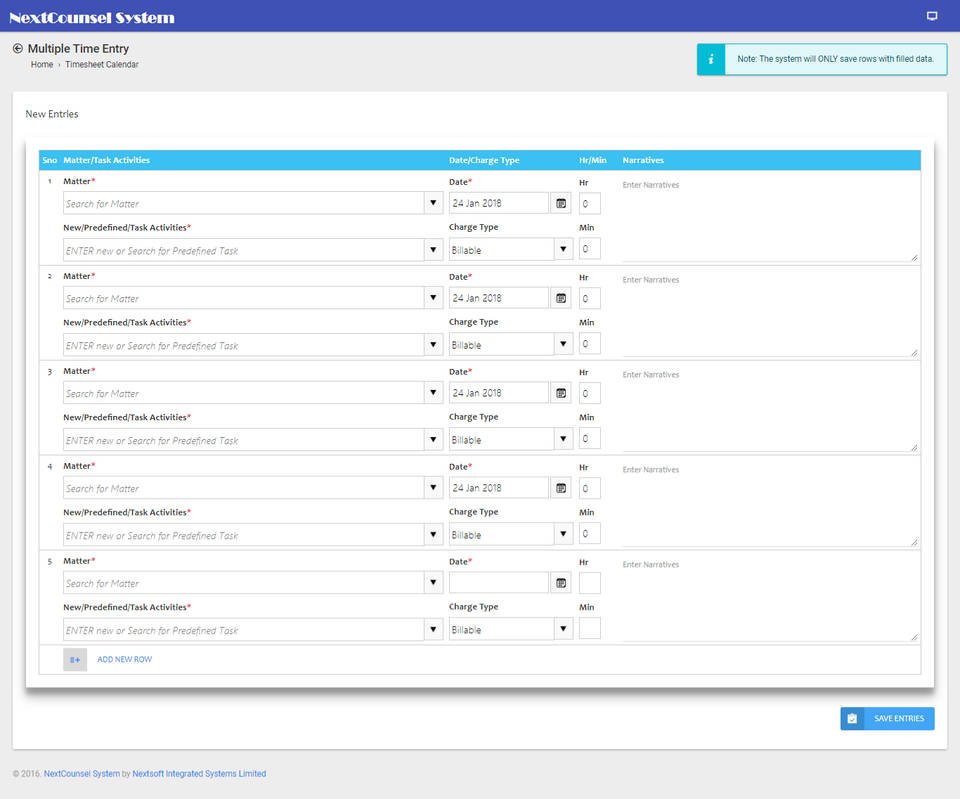Go to Home in the breadcrumb
The height and width of the screenshot is (799, 960).
pyautogui.click(x=42, y=65)
